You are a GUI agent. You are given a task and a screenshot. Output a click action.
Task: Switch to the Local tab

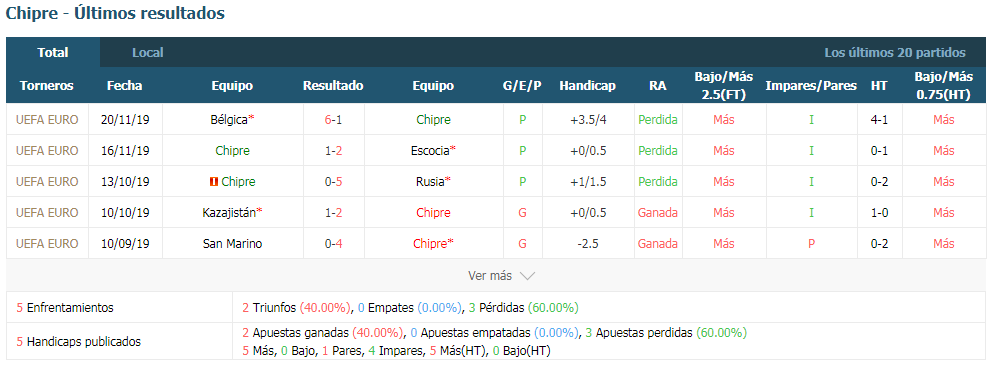click(x=148, y=53)
